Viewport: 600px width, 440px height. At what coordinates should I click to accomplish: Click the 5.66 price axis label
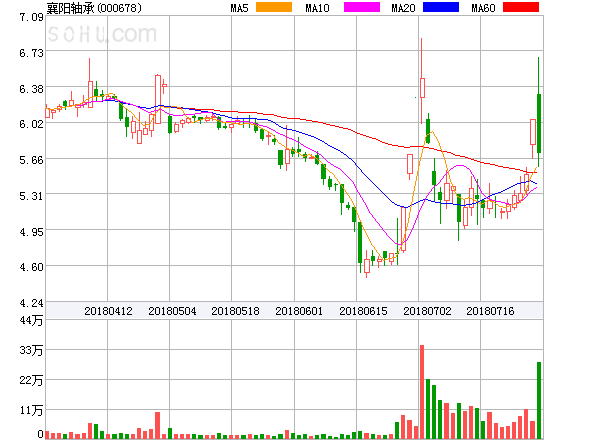tap(31, 160)
